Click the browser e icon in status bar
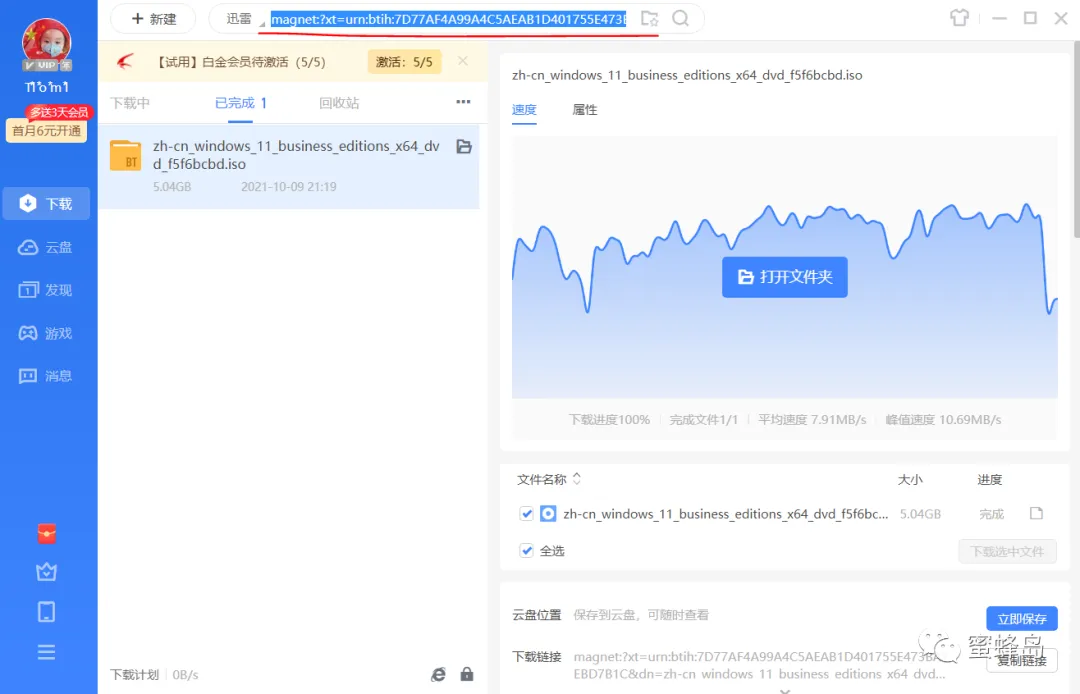Viewport: 1080px width, 694px height. 438,675
